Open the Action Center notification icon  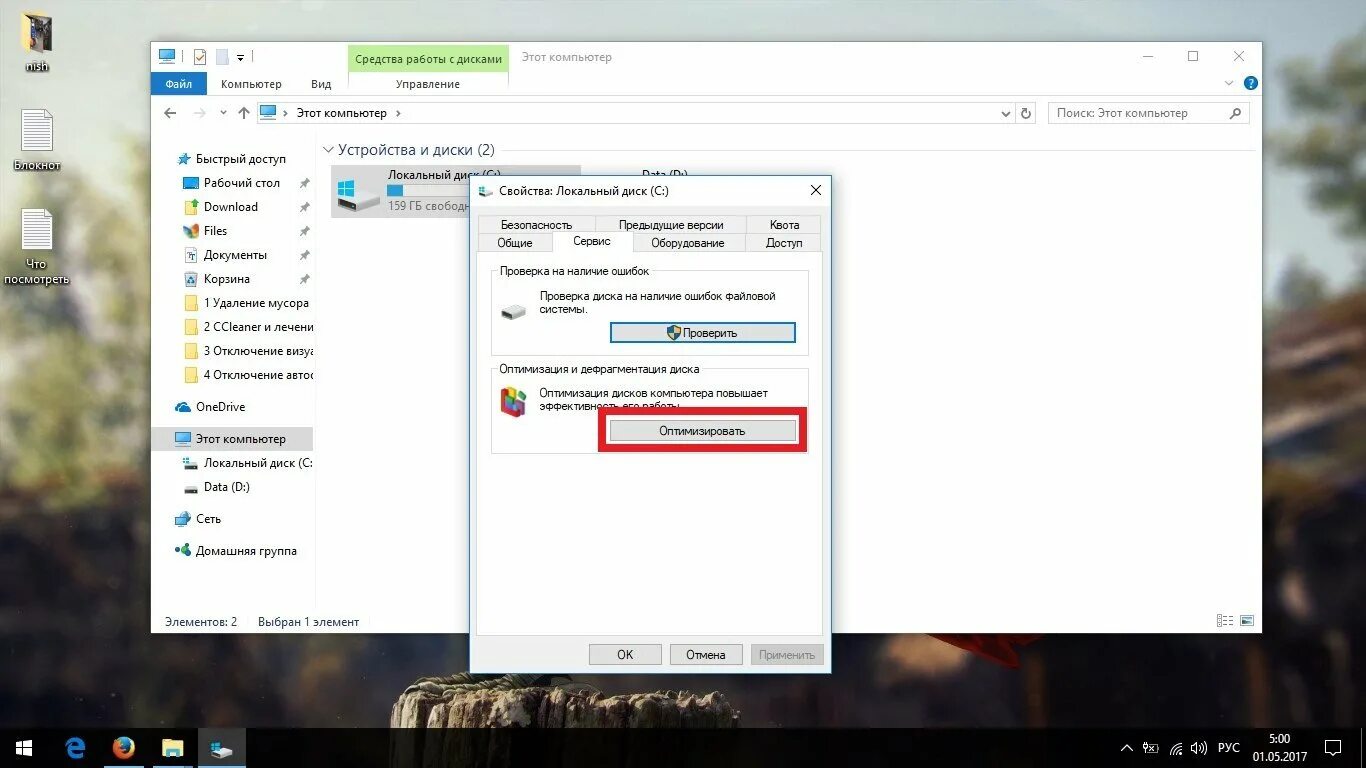coord(1332,747)
